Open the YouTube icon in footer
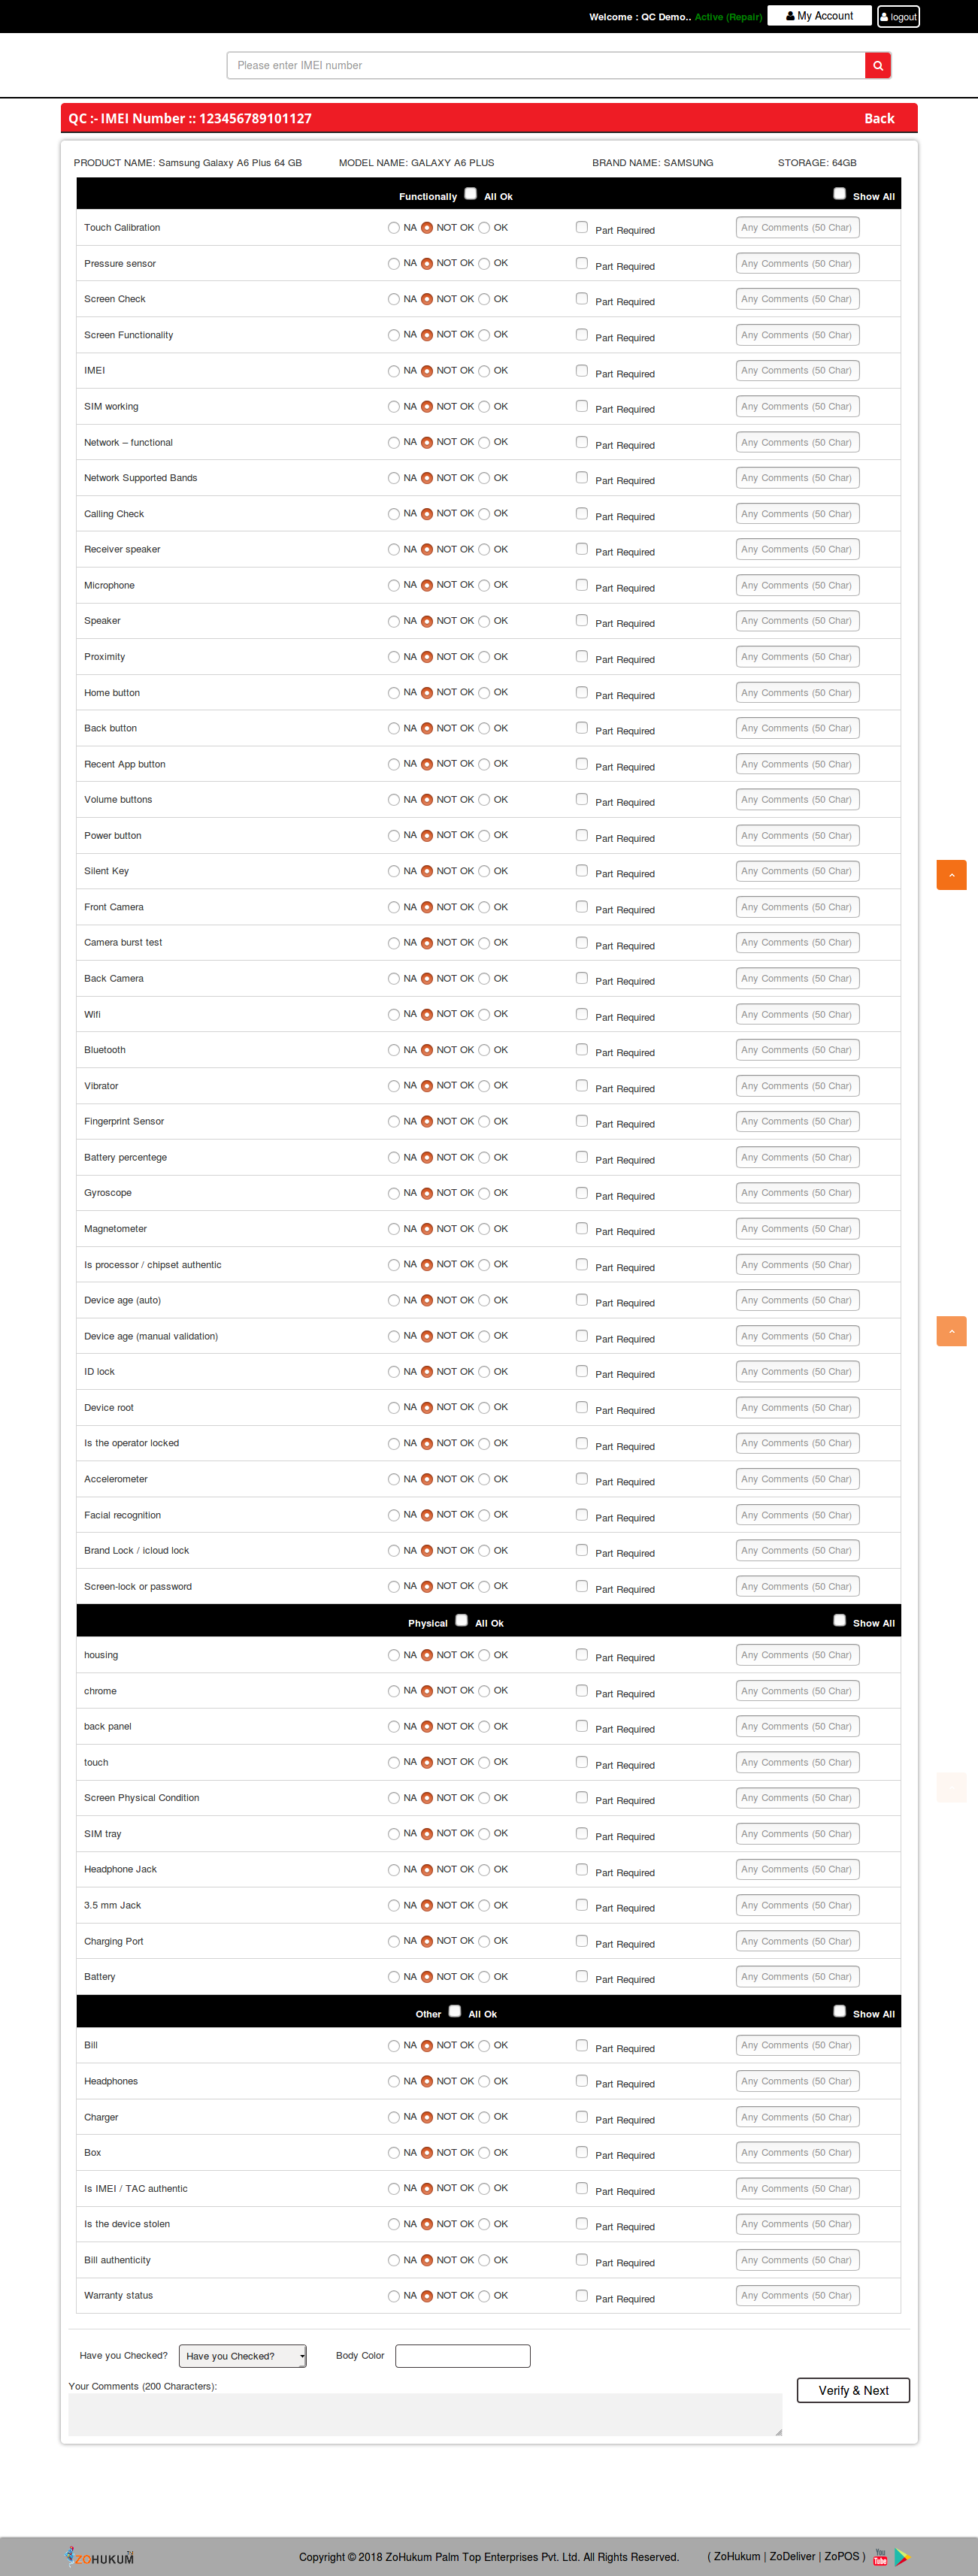The height and width of the screenshot is (2576, 978). (x=880, y=2556)
